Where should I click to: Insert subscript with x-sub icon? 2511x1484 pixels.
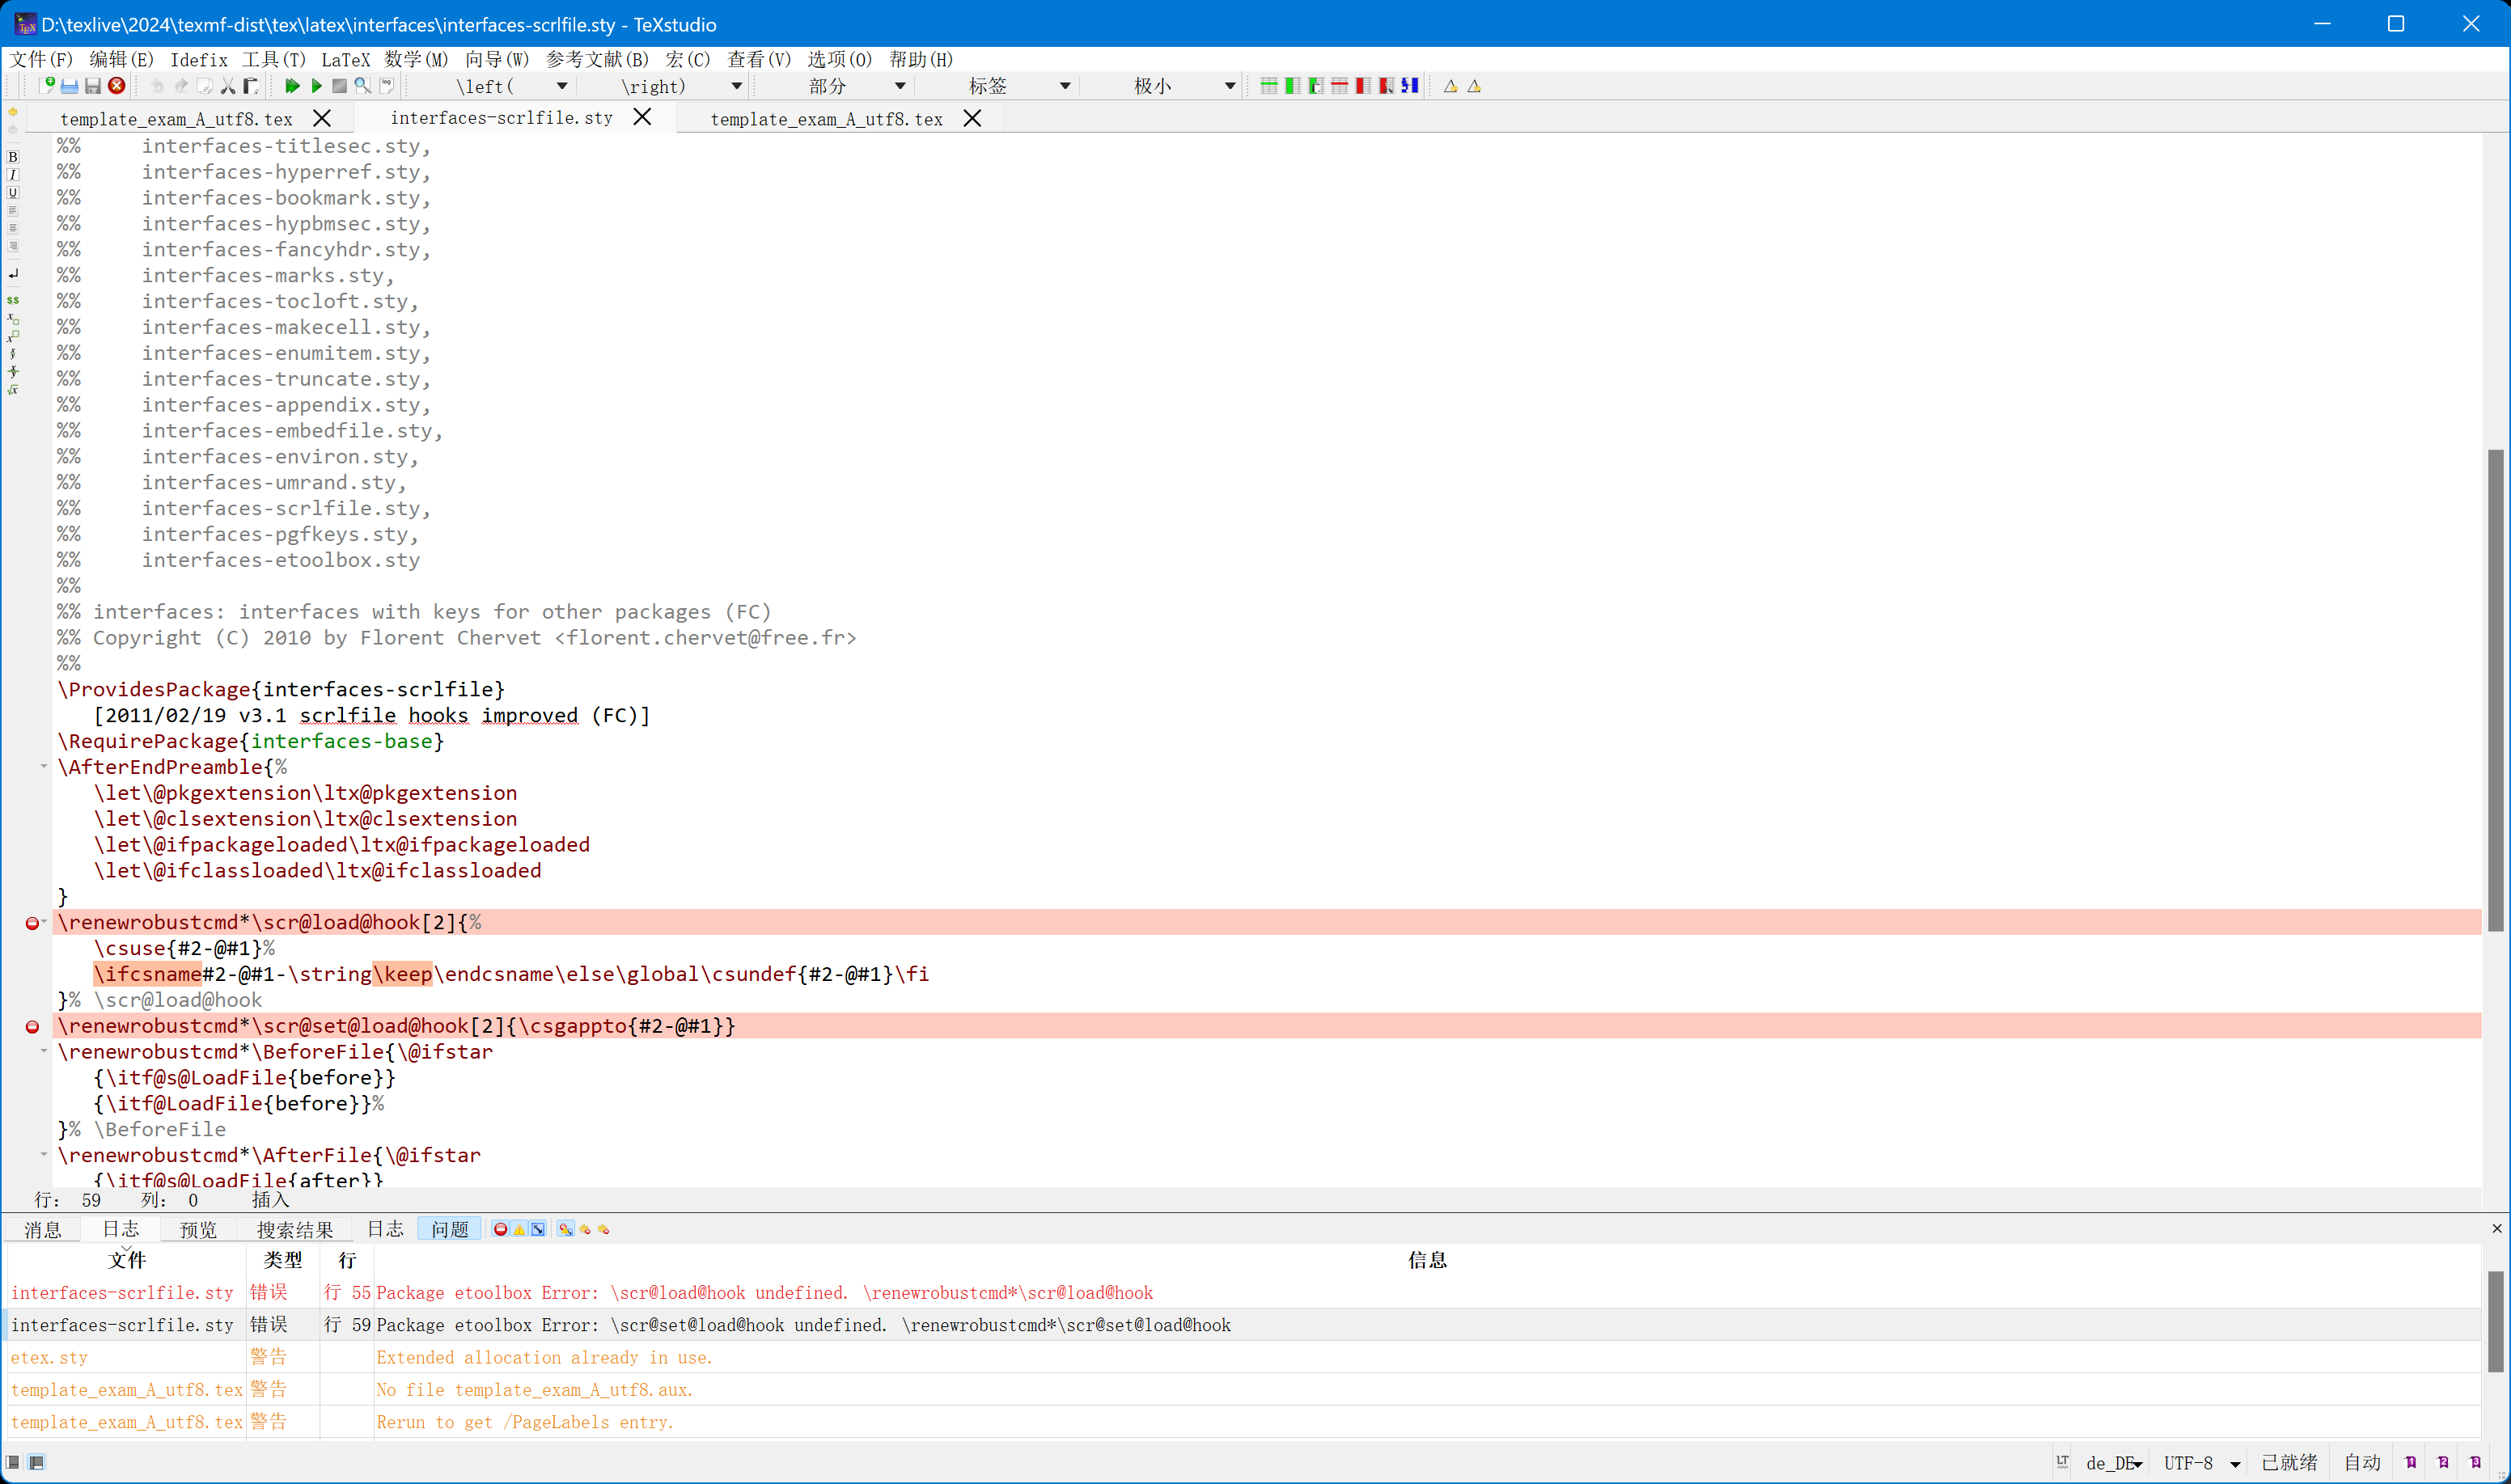click(13, 319)
